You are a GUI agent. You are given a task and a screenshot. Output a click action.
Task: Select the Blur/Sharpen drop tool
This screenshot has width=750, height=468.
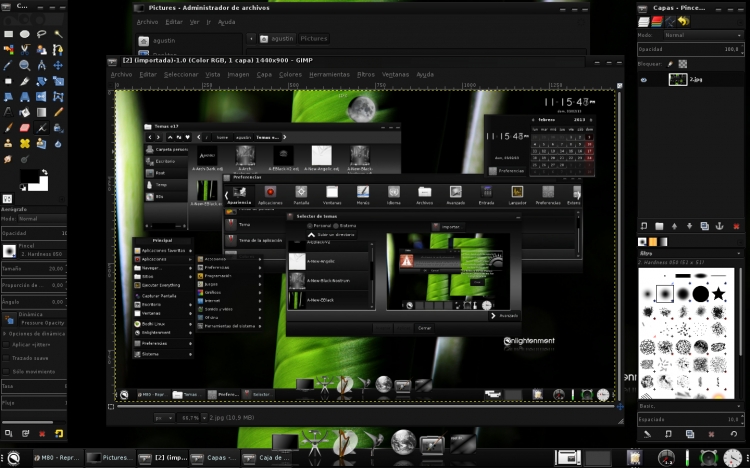click(x=58, y=143)
